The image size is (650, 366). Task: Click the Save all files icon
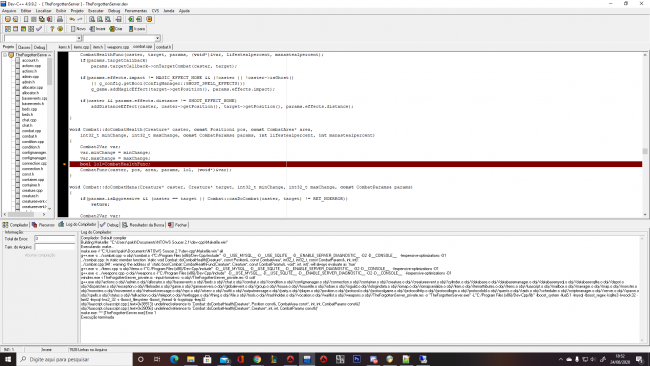tap(41, 19)
